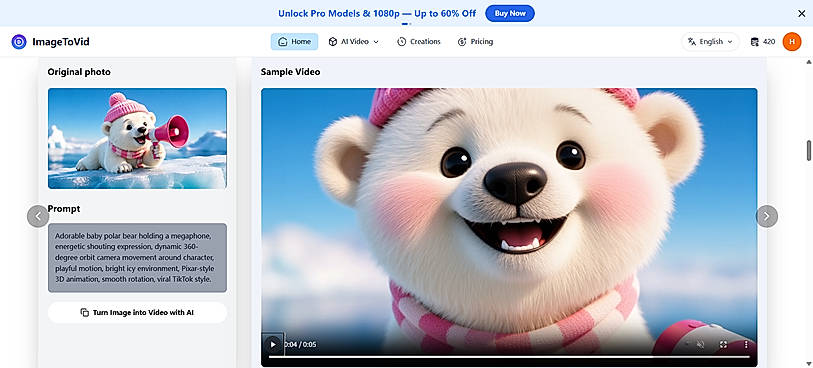Click the ImageToVid logo icon
Viewport: 813px width, 368px height.
coord(19,42)
